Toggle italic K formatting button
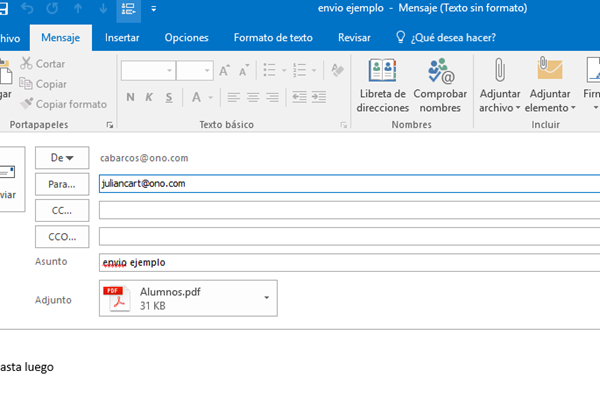 [149, 97]
